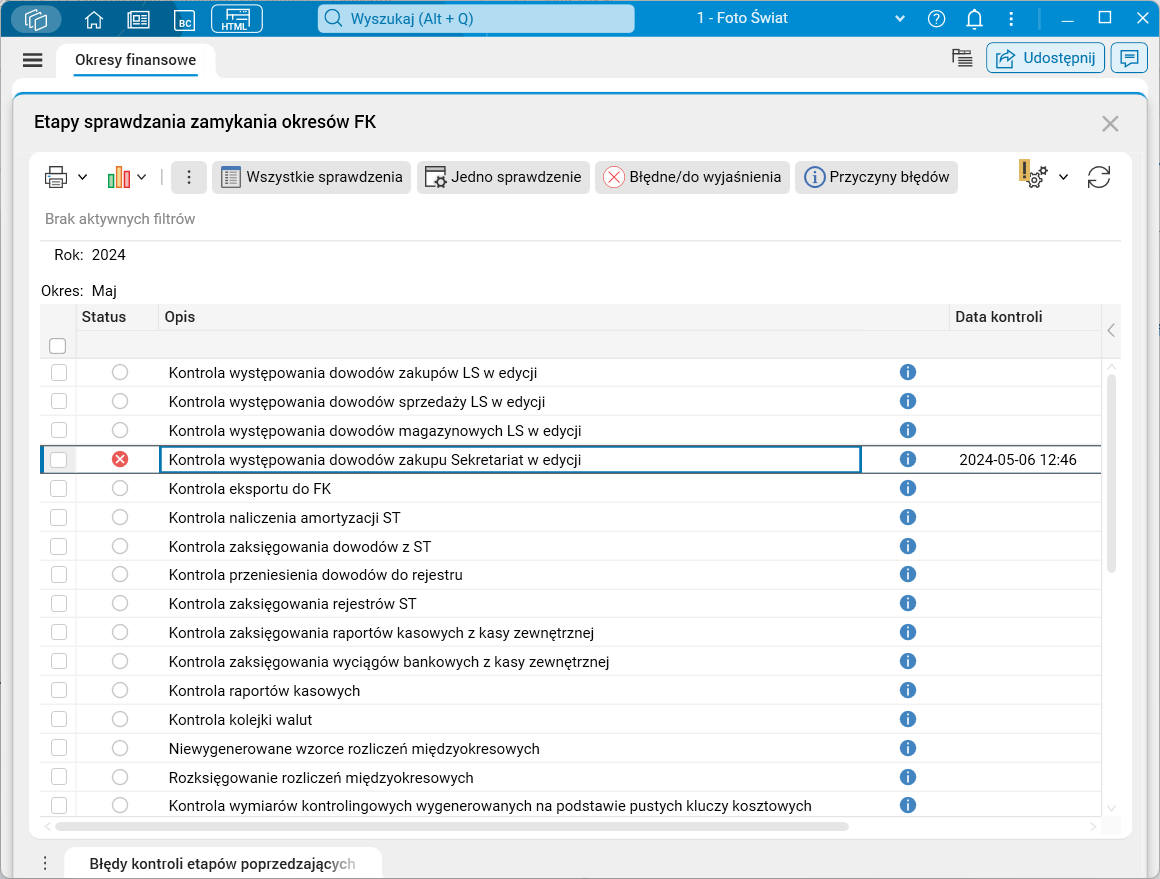Expand the print icon dropdown arrow
The height and width of the screenshot is (879, 1160).
80,176
